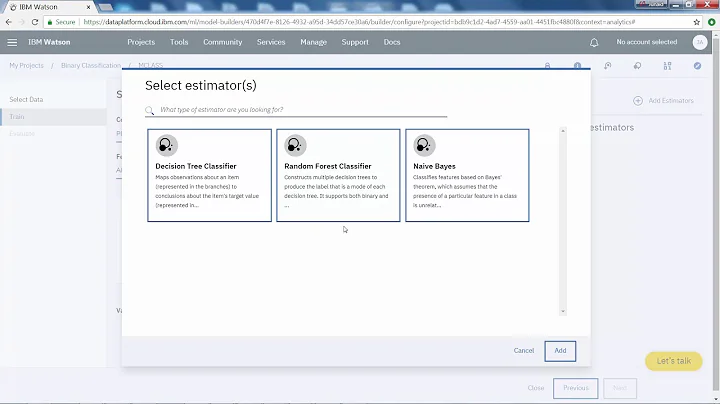Click the Select estimator(s) heading

[201, 86]
